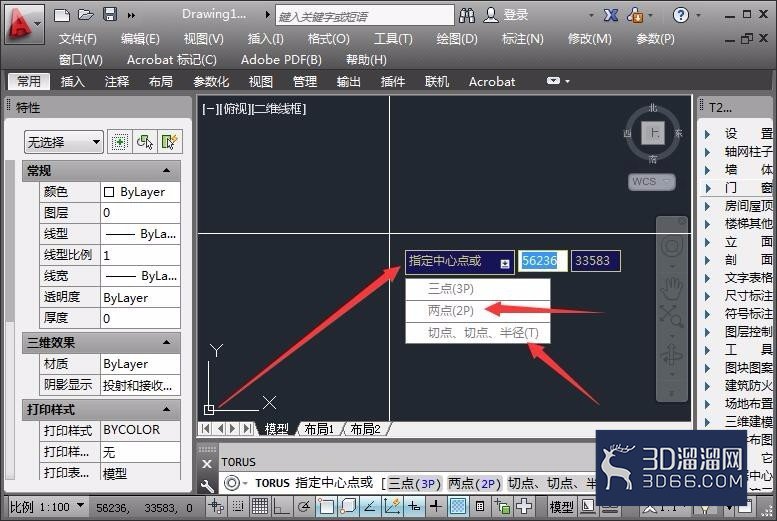Click the Help question mark icon
The image size is (777, 521).
pos(681,15)
